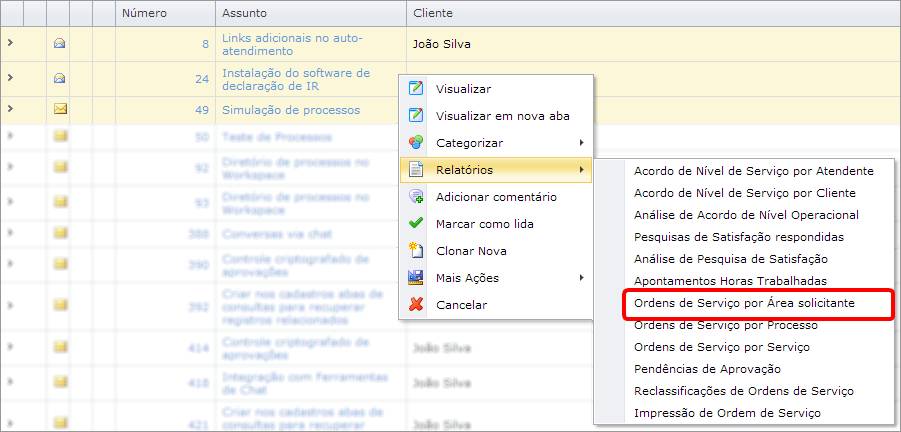Sort by the Assunto column header
901x432 pixels.
pos(244,13)
